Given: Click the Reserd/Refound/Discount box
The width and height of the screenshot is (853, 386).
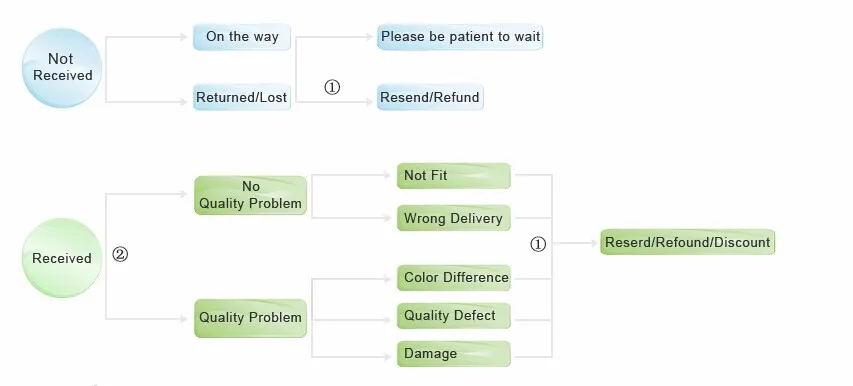Looking at the screenshot, I should (x=688, y=242).
